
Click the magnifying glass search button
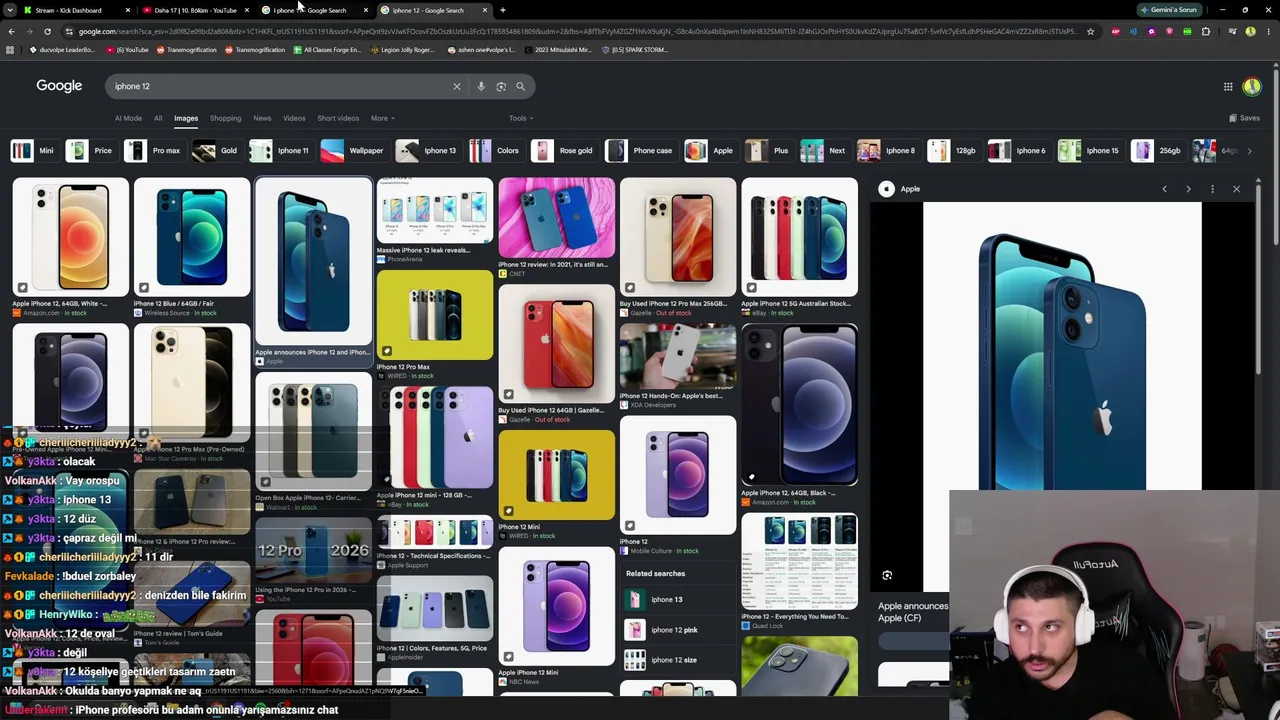pyautogui.click(x=520, y=86)
